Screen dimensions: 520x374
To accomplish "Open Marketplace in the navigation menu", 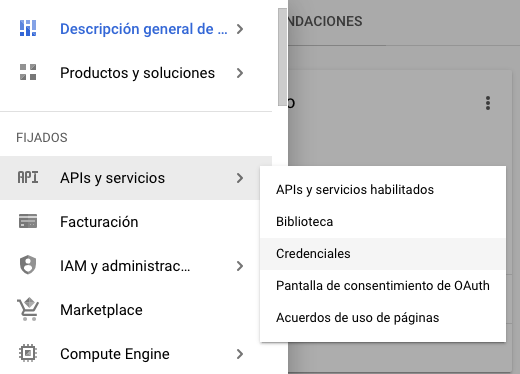I will click(x=136, y=310).
